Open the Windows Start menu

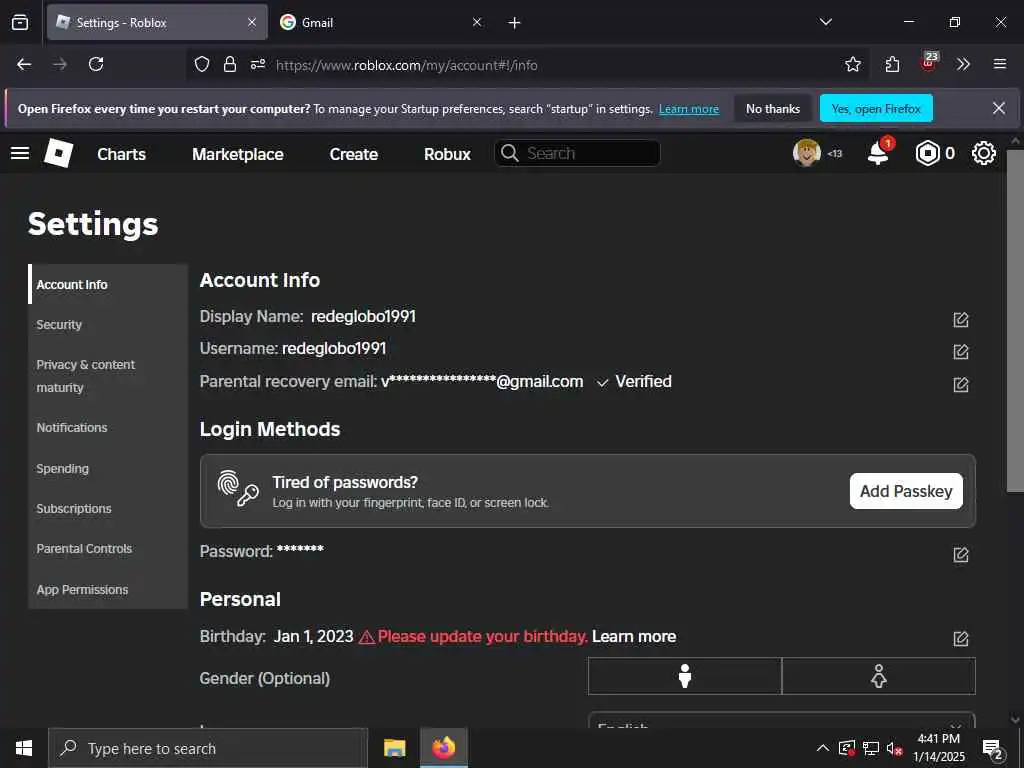(x=24, y=748)
